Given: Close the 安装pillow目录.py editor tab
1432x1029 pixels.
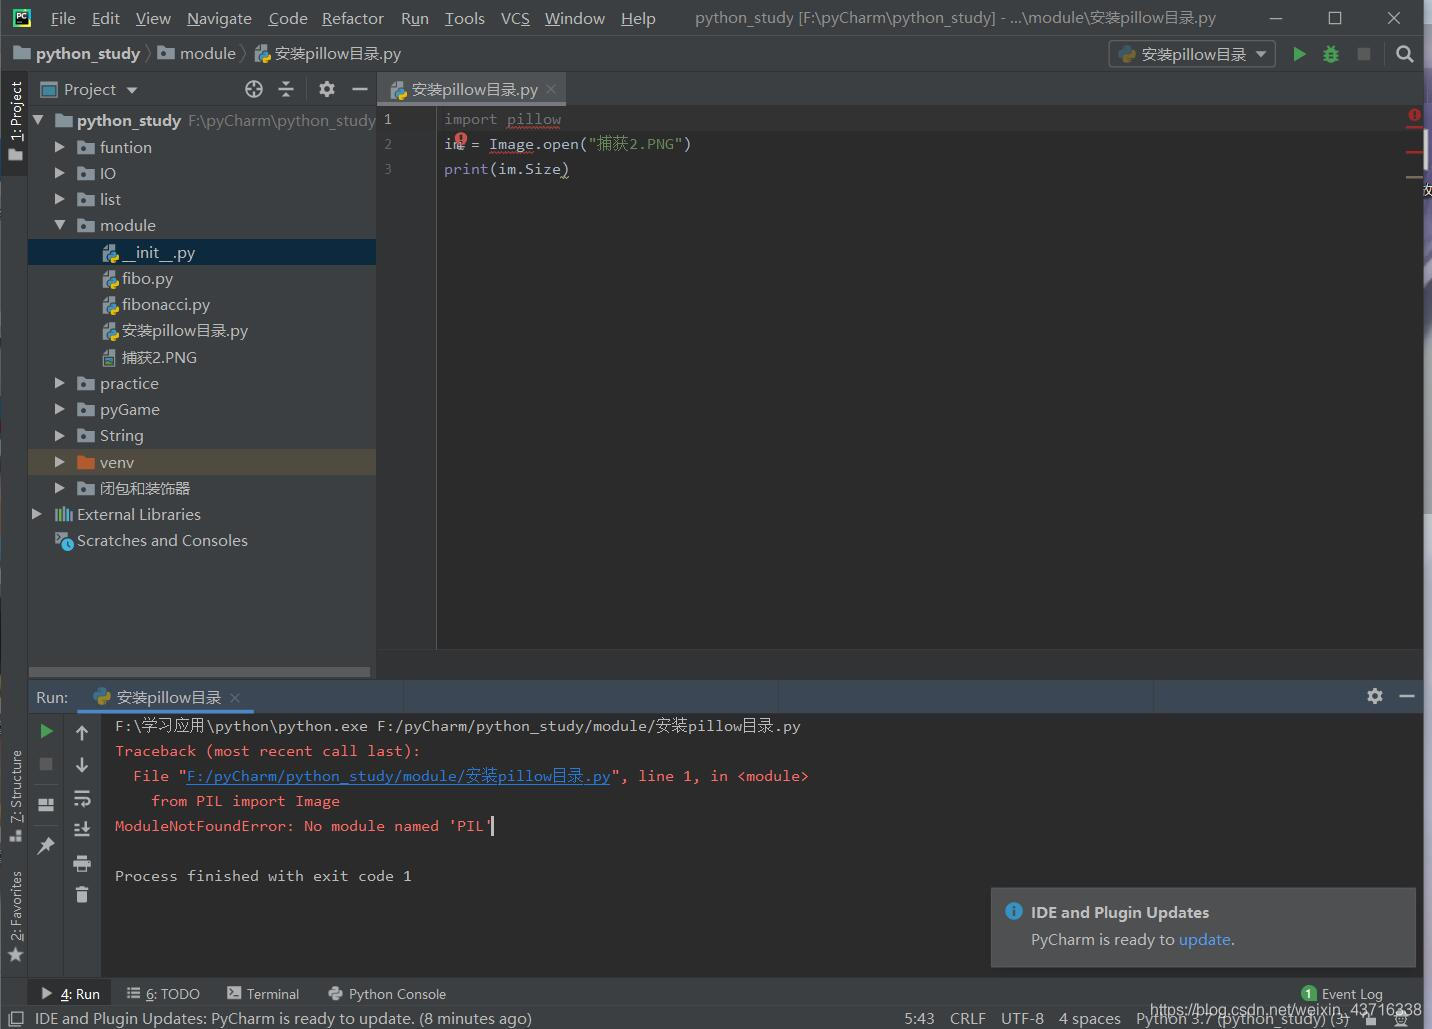Looking at the screenshot, I should [x=551, y=89].
